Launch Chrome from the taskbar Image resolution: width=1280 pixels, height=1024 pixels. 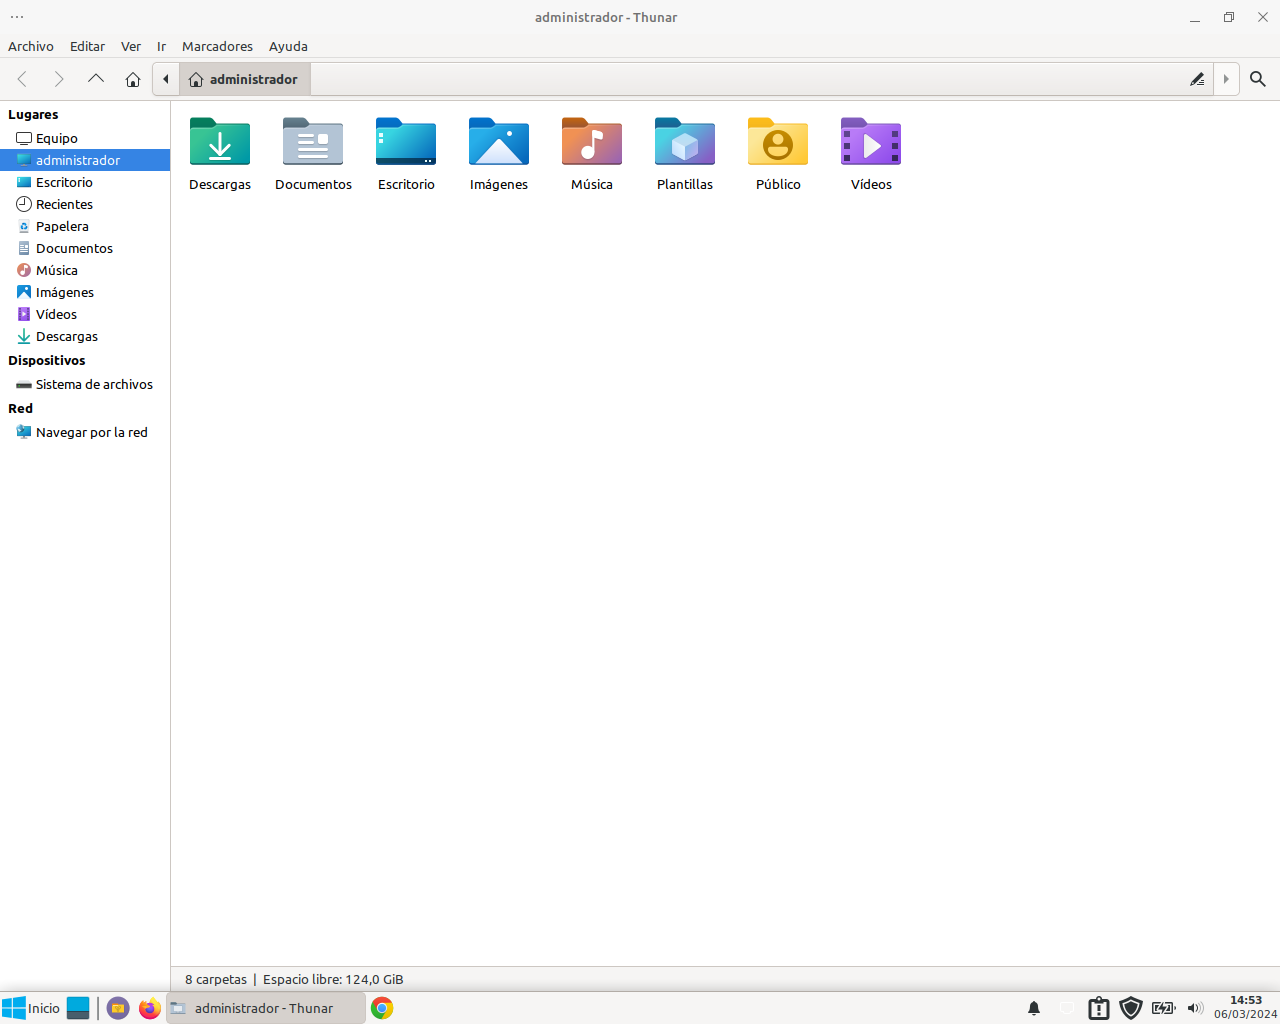(382, 1008)
